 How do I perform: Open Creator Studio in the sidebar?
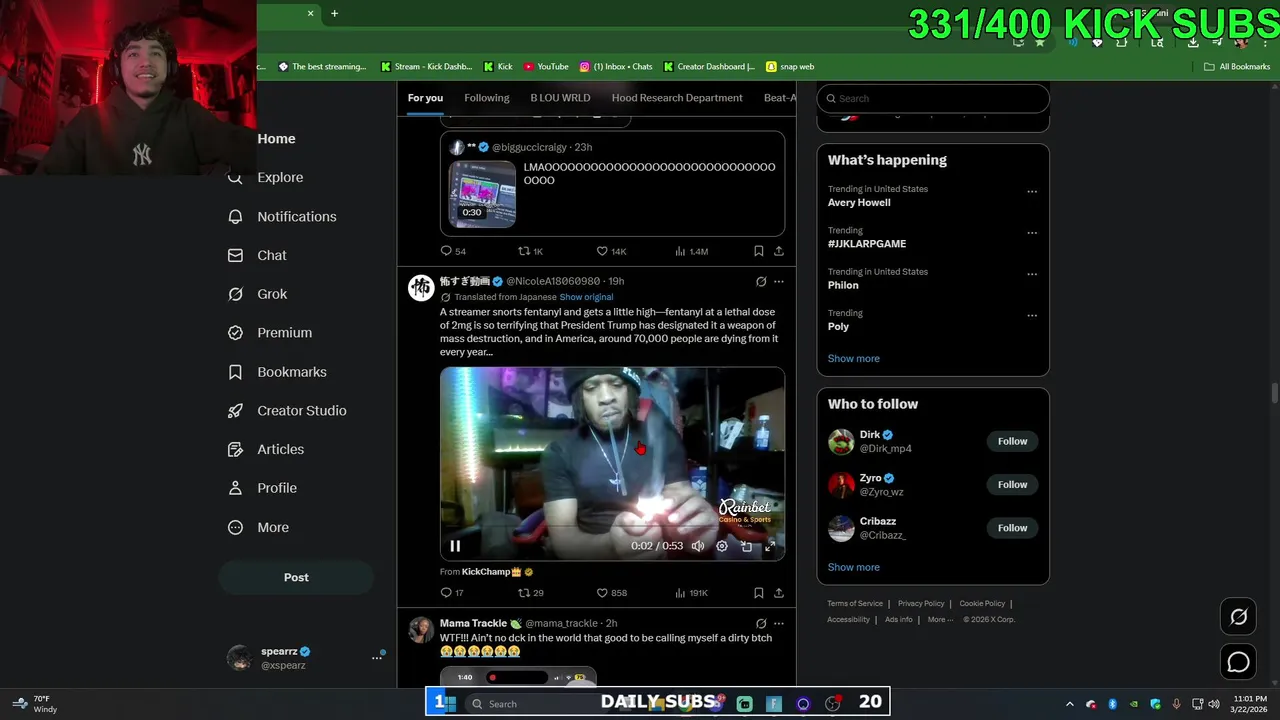[287, 411]
